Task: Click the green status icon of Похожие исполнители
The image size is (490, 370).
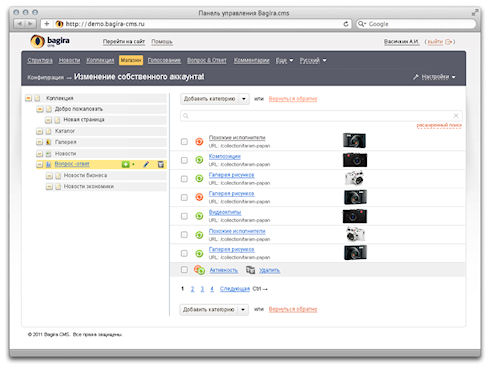Action: point(199,235)
